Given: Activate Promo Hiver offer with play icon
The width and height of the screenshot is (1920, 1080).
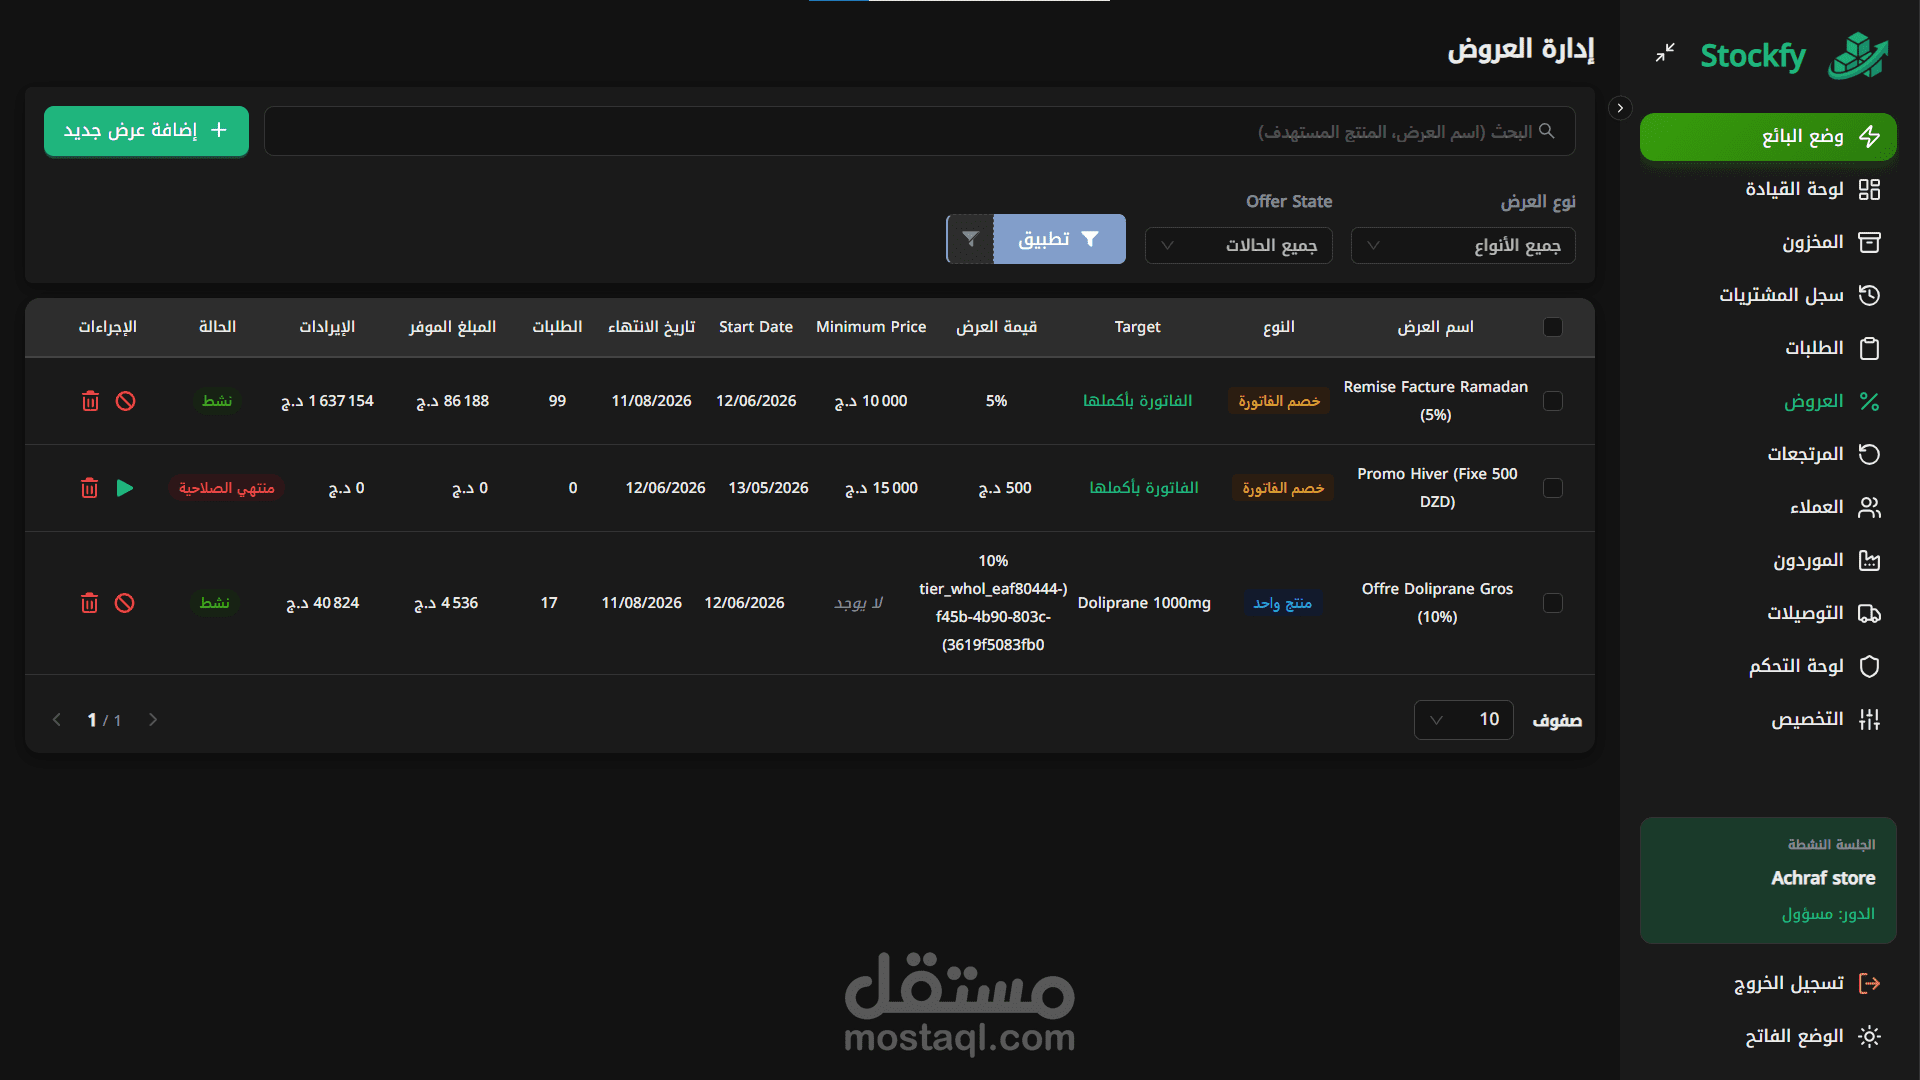Looking at the screenshot, I should (125, 488).
